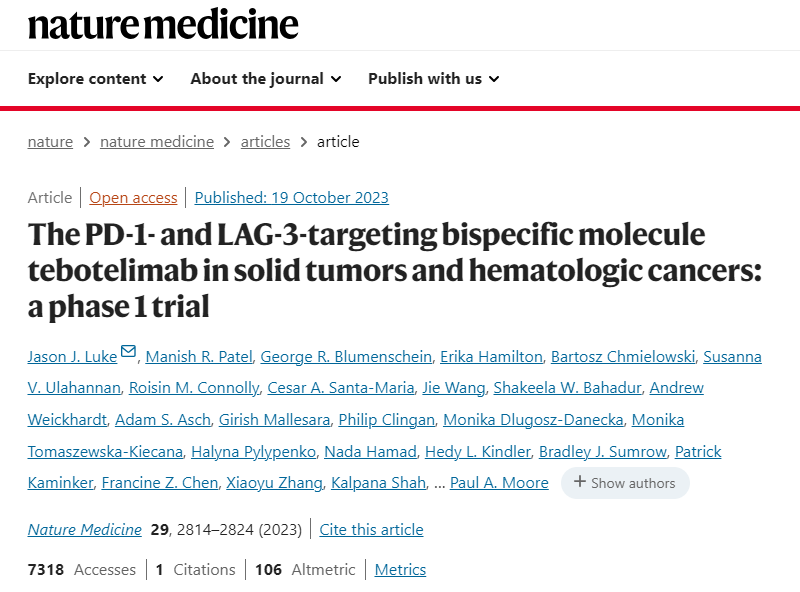Navigate to the articles breadcrumb
The height and width of the screenshot is (592, 800).
(265, 141)
